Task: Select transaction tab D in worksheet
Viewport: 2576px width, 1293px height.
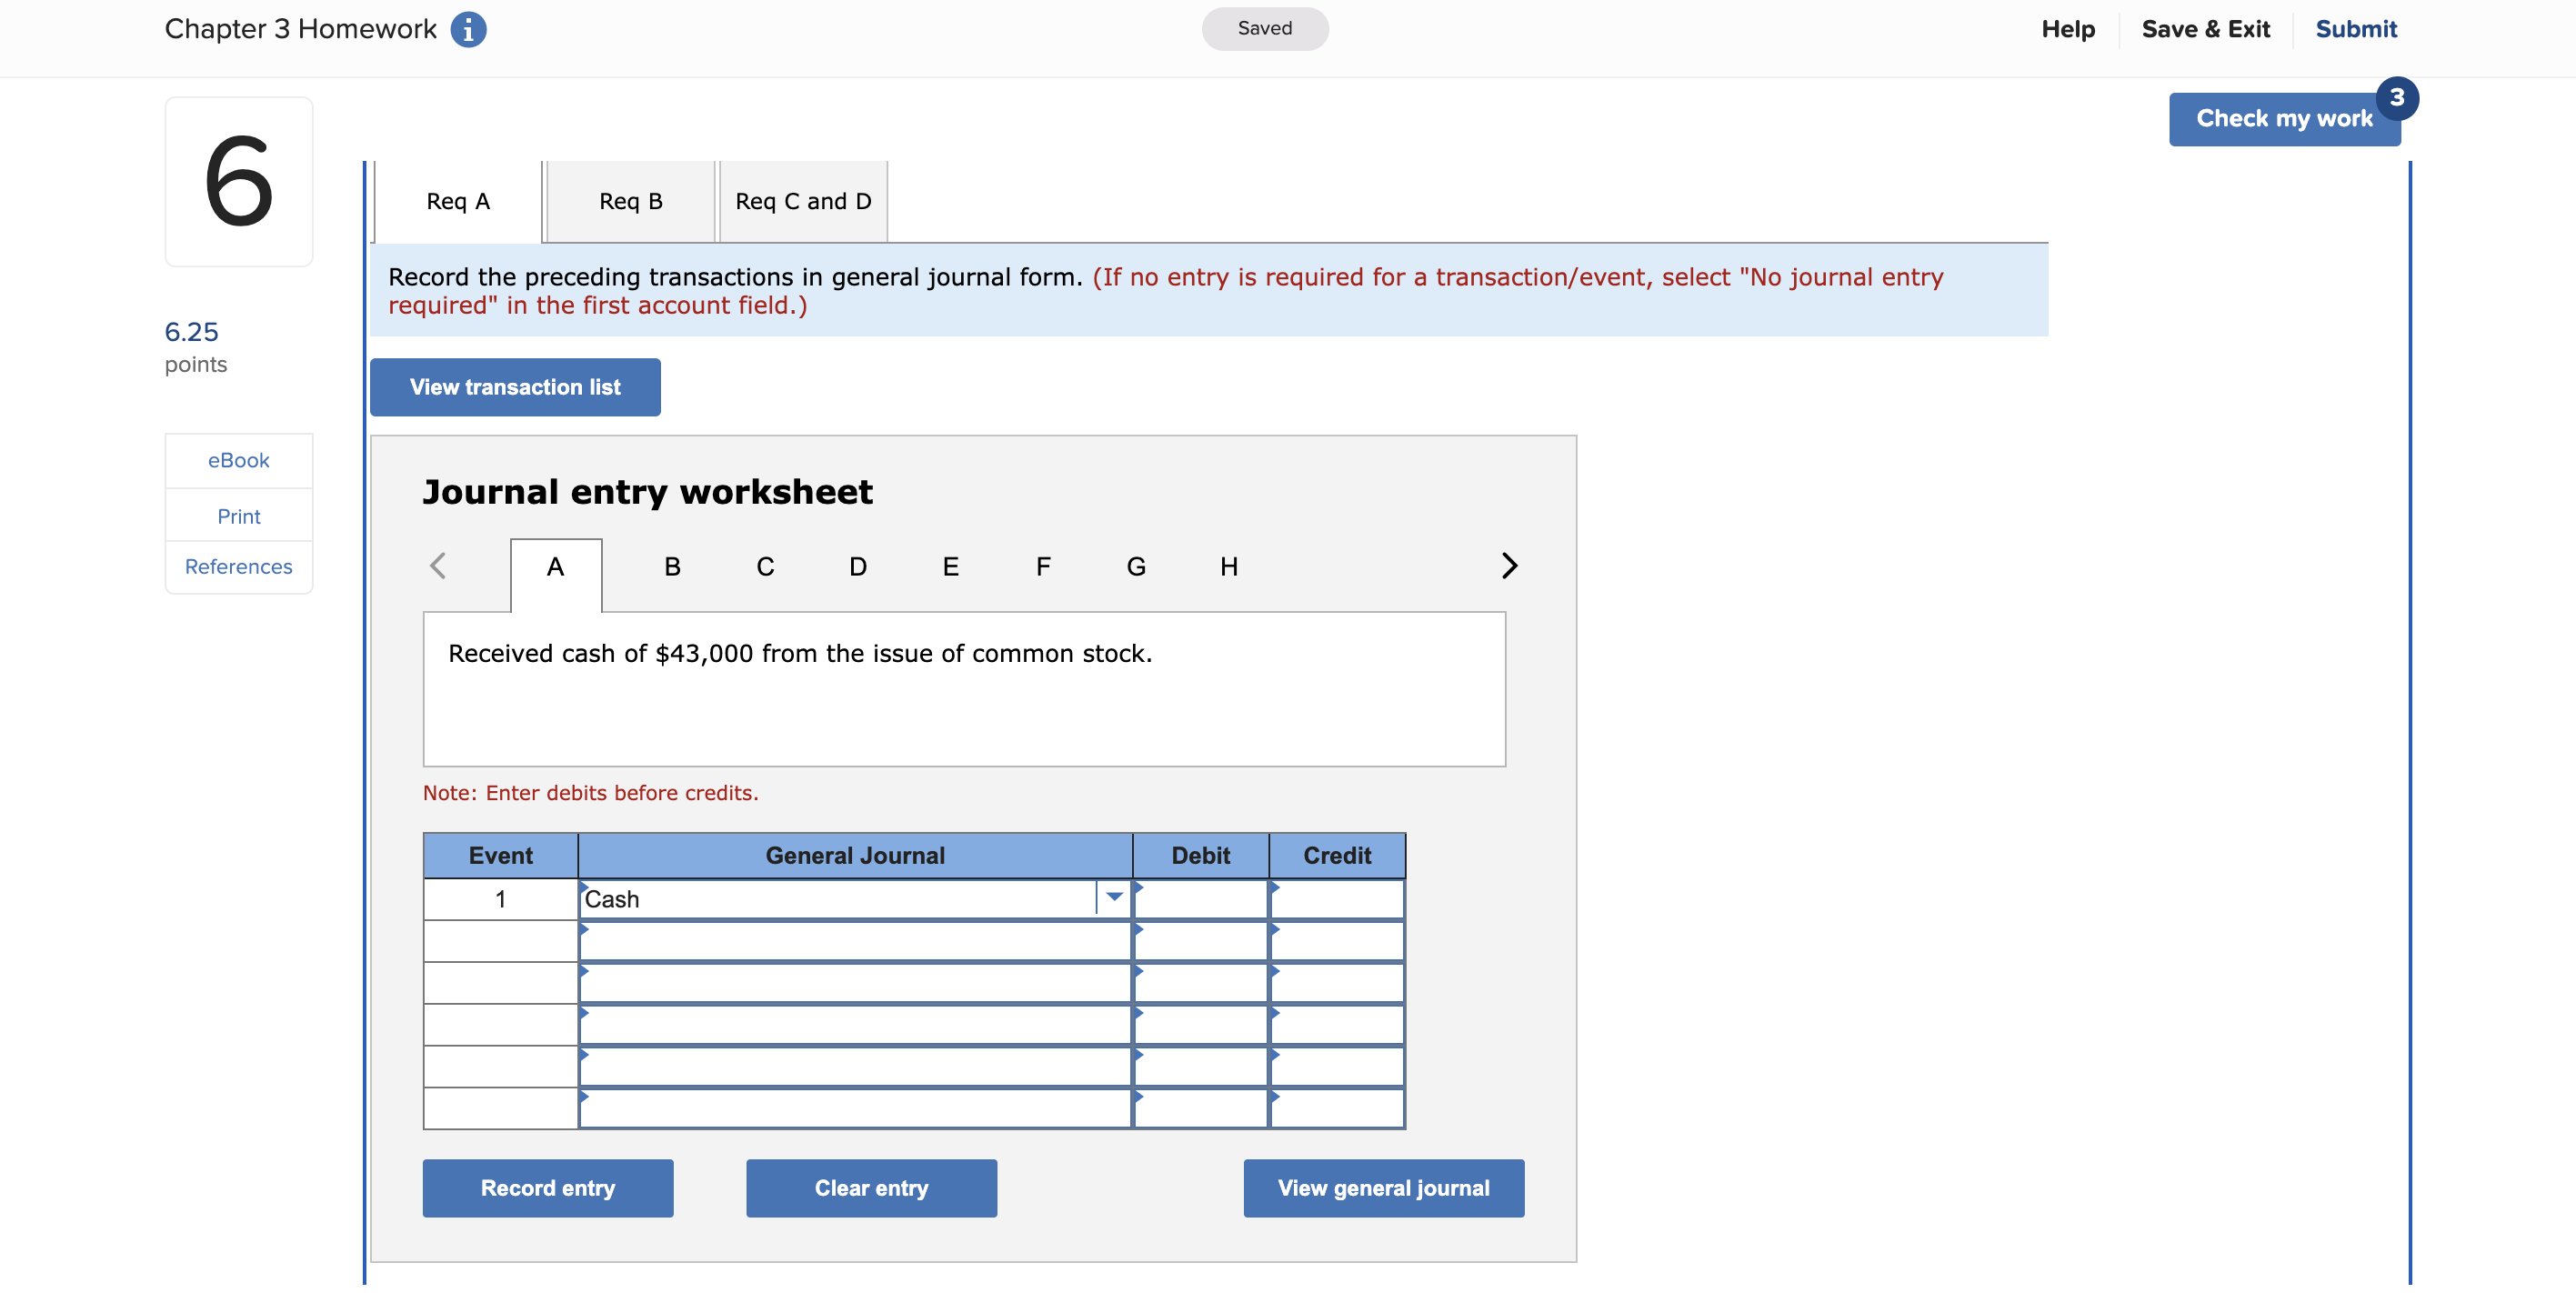Action: tap(857, 567)
